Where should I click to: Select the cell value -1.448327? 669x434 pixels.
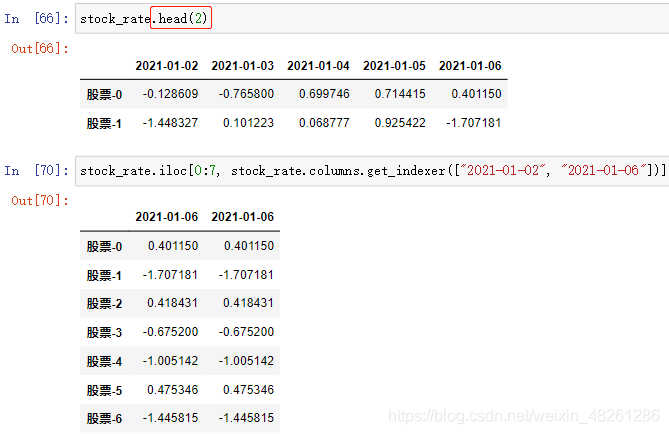(170, 123)
